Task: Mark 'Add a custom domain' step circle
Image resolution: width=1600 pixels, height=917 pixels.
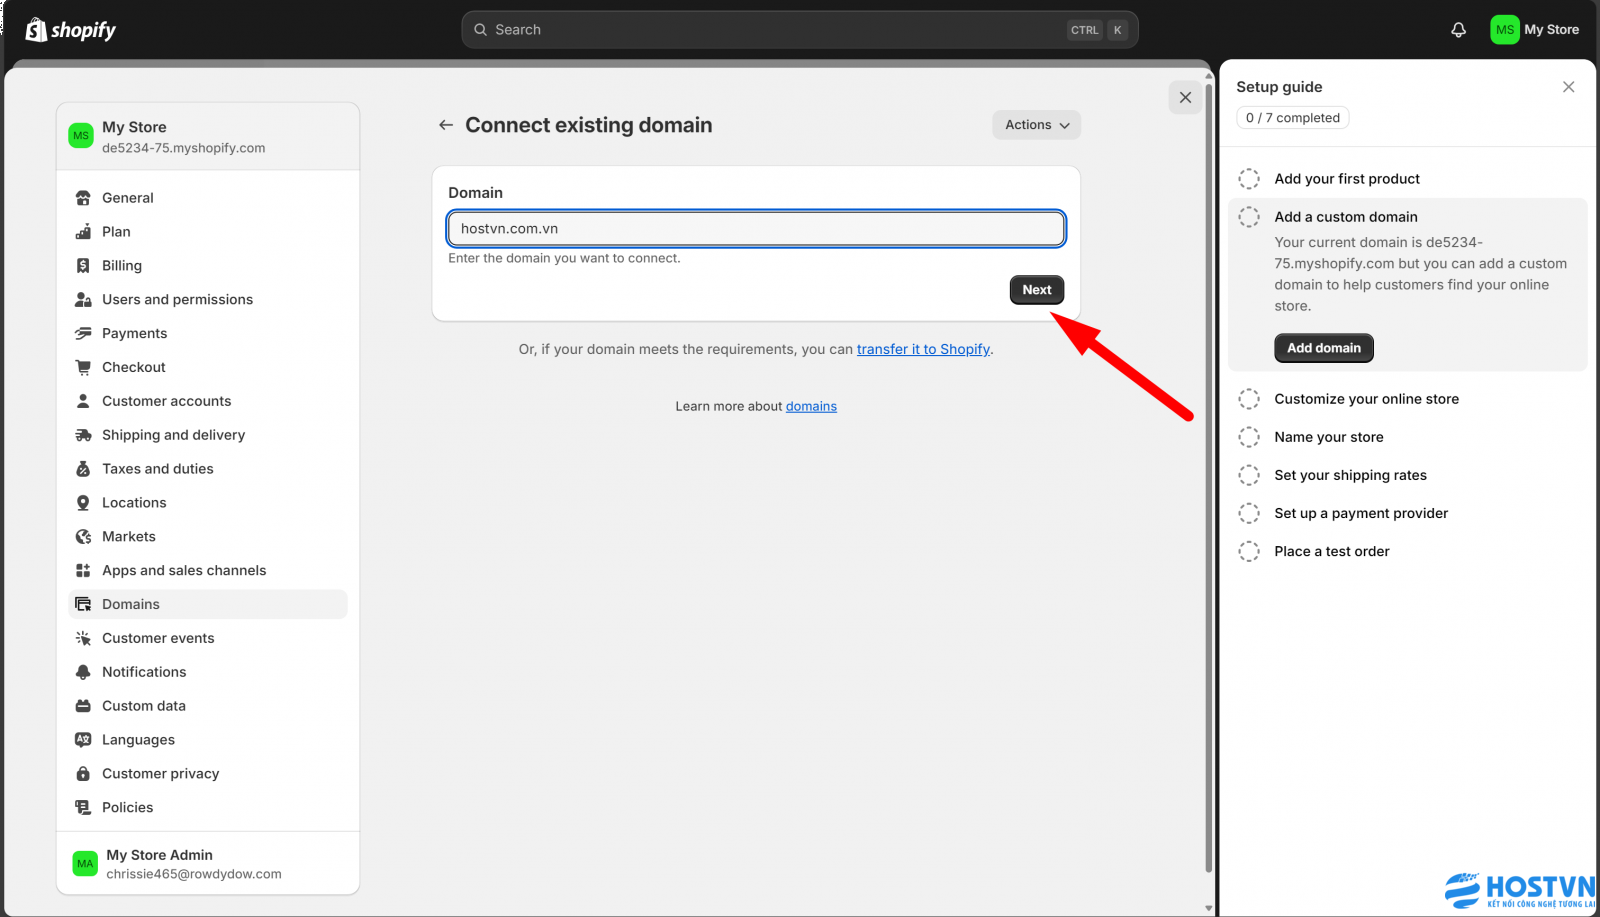Action: click(x=1249, y=217)
